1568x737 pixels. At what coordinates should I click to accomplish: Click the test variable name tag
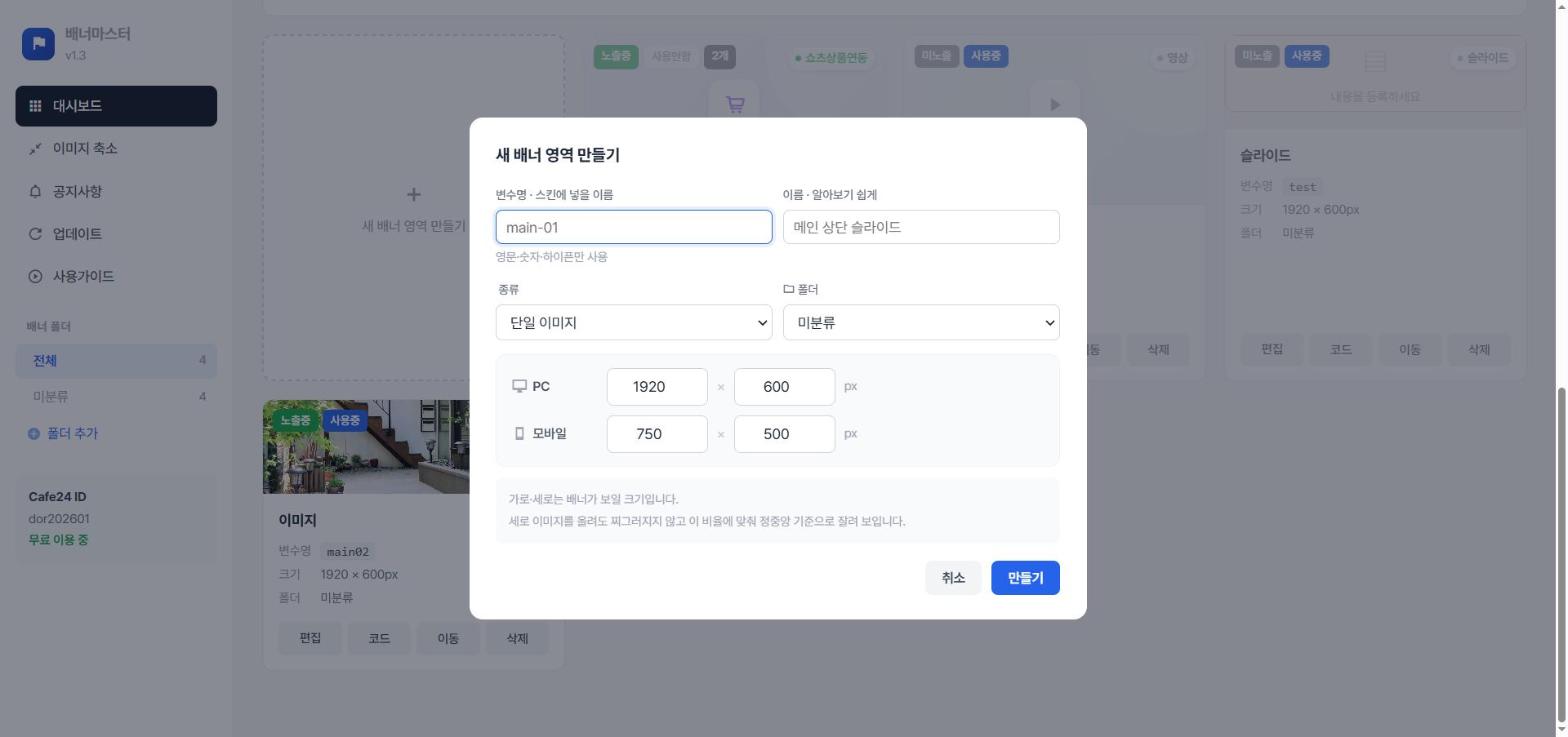(1302, 187)
